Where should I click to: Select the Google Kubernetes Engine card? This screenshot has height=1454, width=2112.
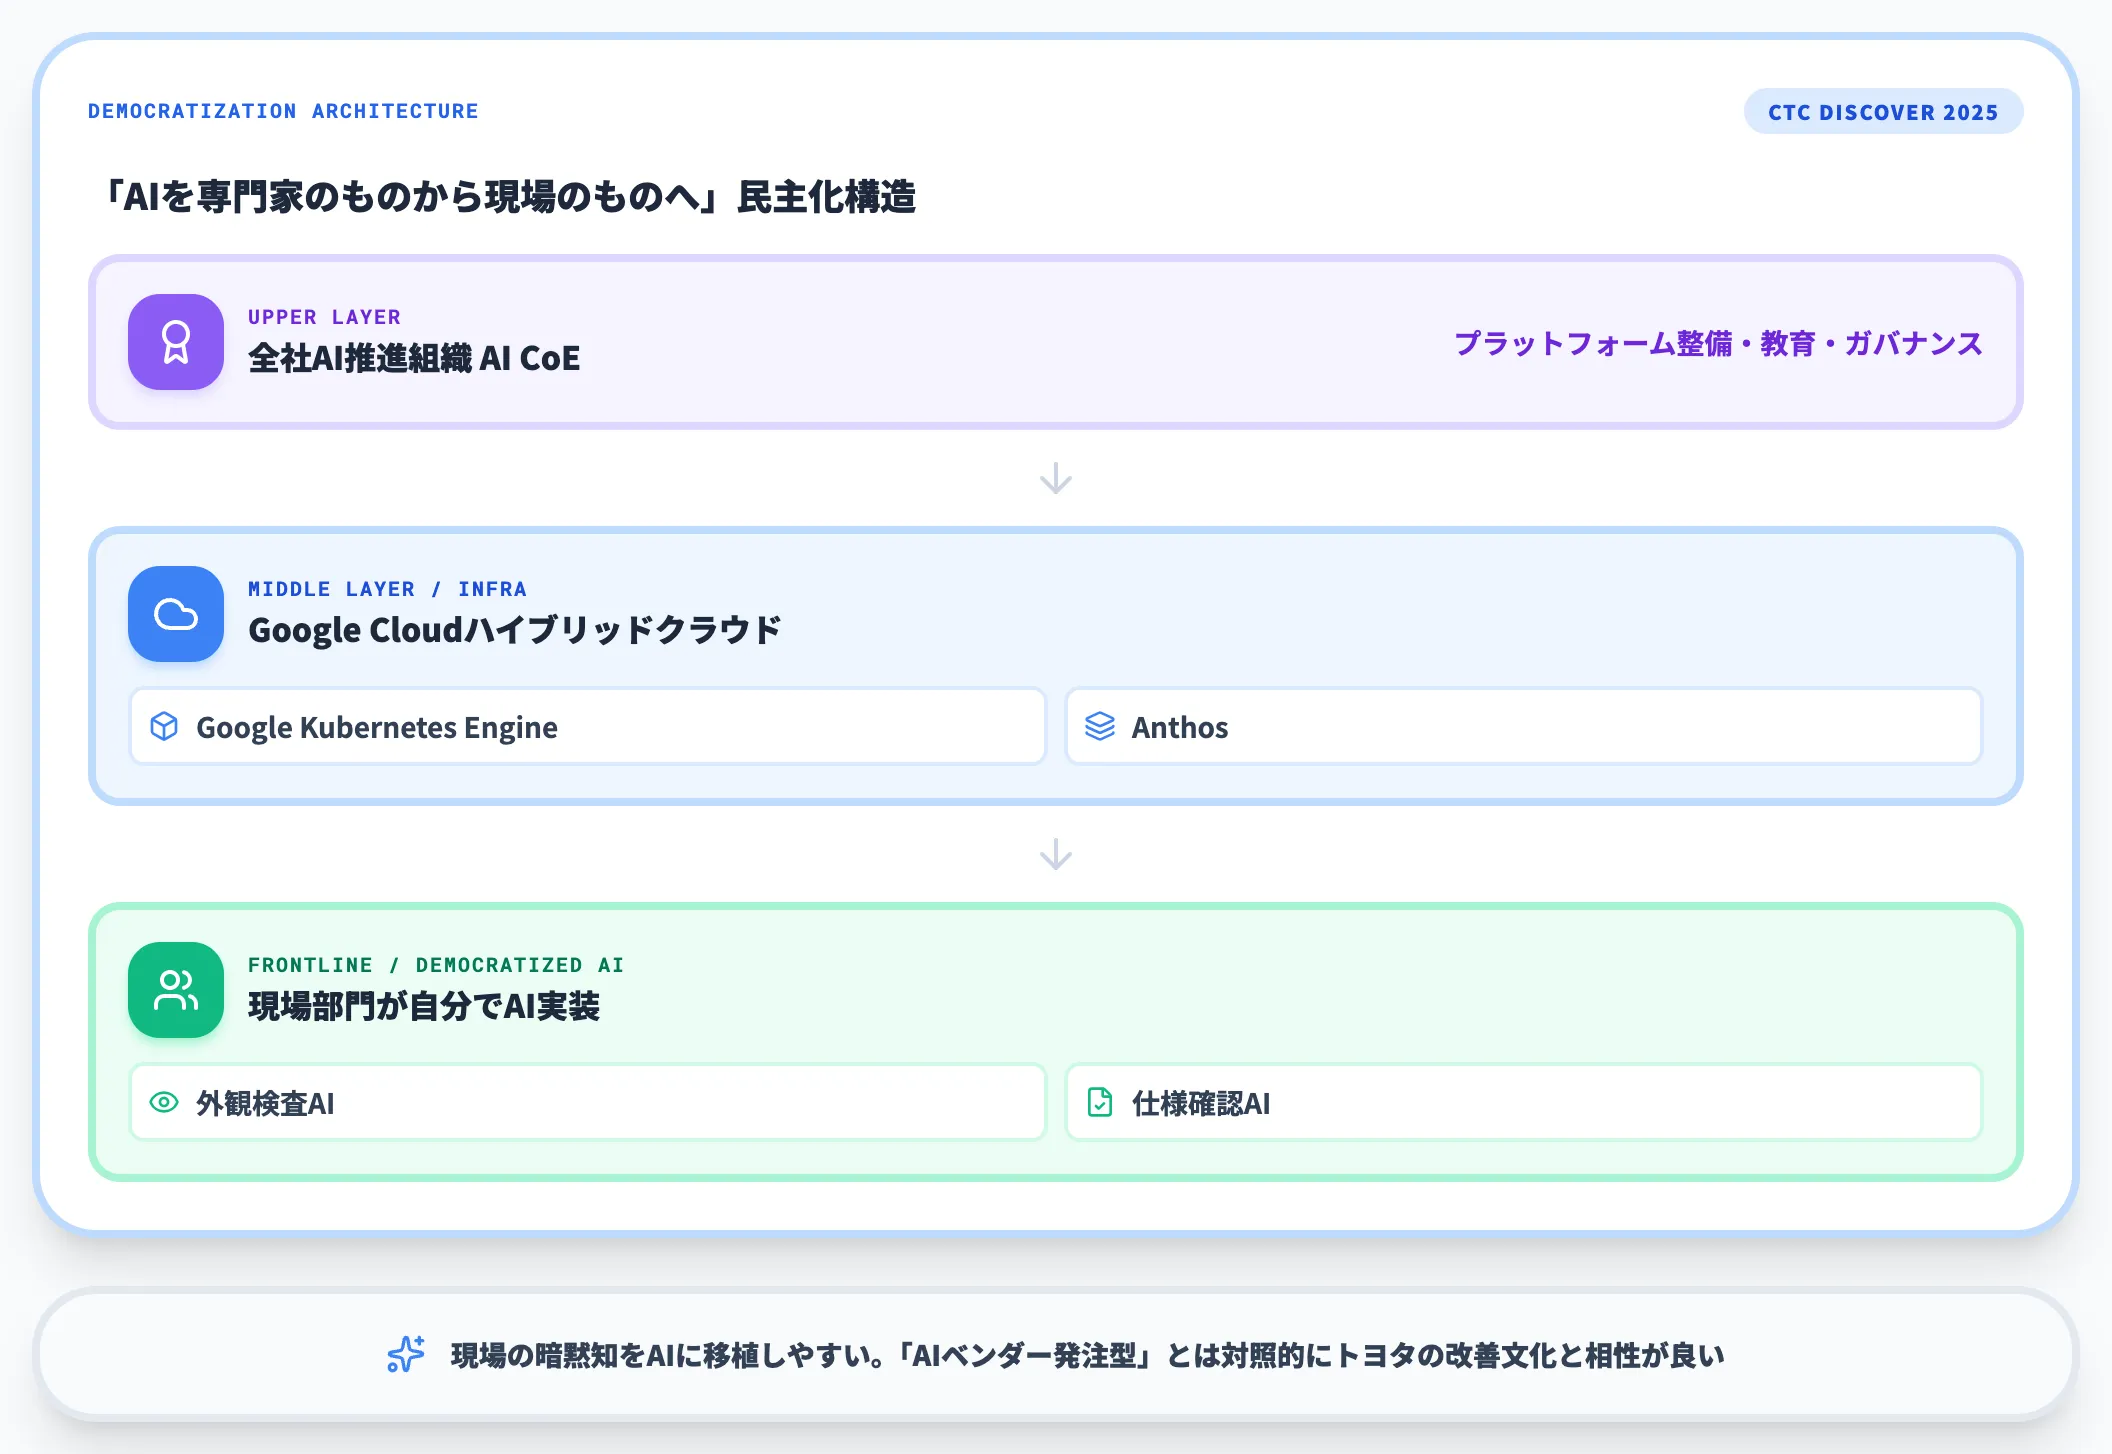pyautogui.click(x=588, y=726)
